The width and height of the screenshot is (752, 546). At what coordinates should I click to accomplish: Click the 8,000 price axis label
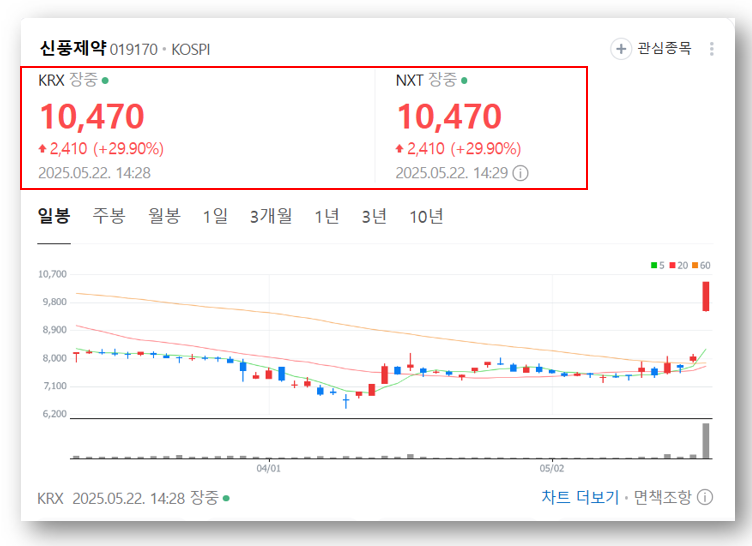tap(55, 358)
